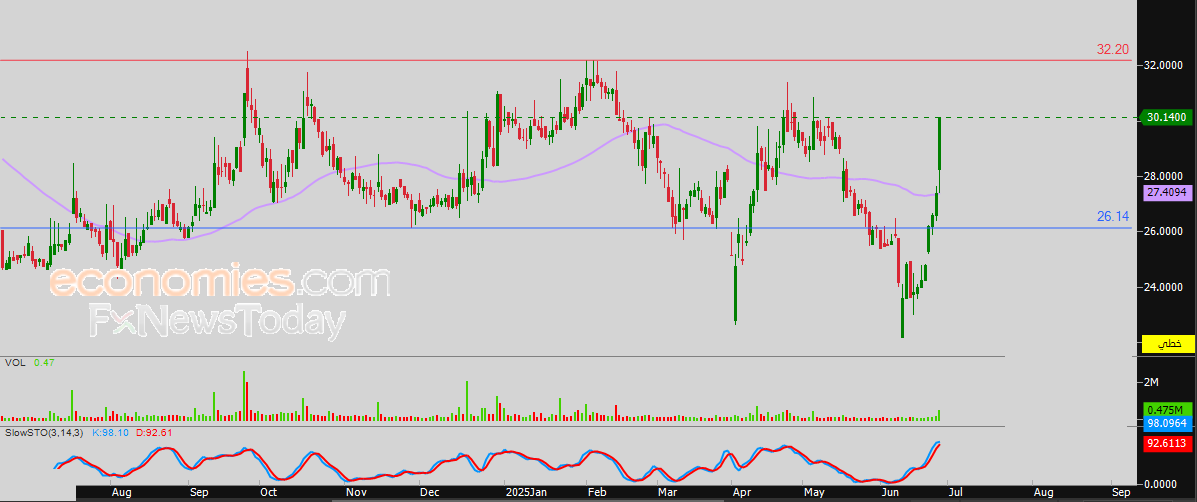Click the Jul date axis label
Viewport: 1197px width, 502px height.
(x=955, y=493)
